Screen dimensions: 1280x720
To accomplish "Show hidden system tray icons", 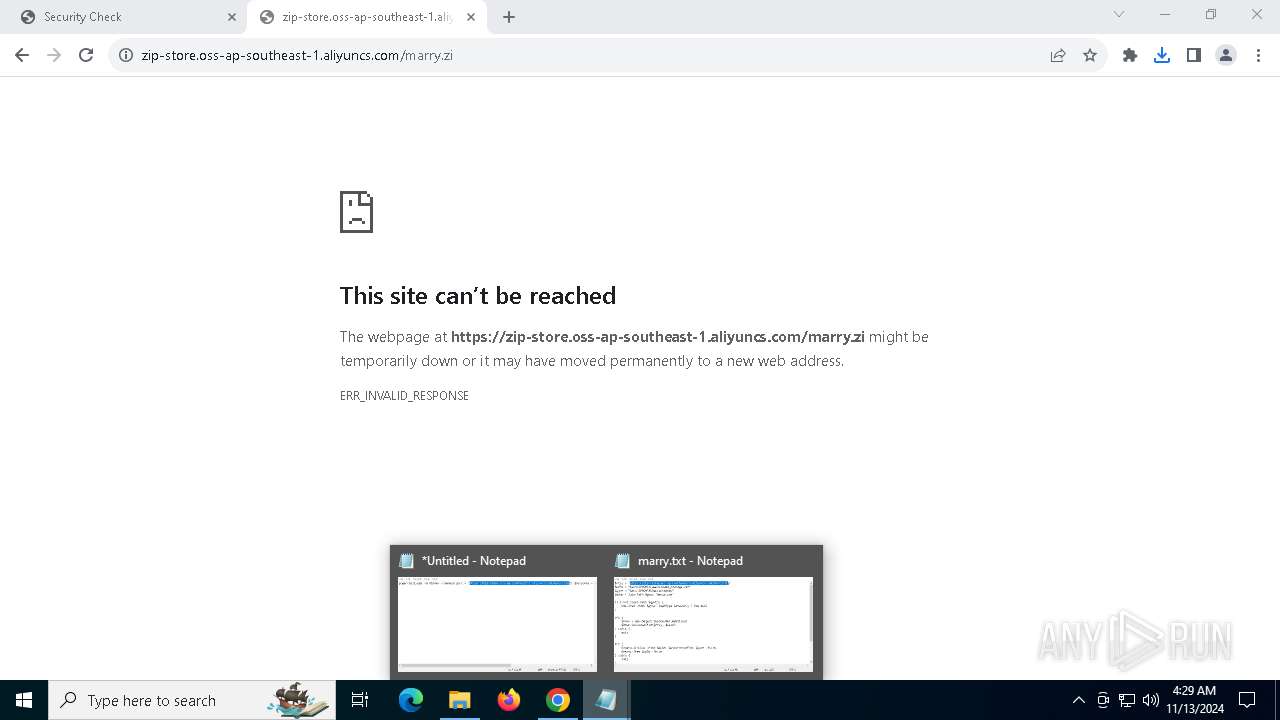I will (x=1078, y=700).
